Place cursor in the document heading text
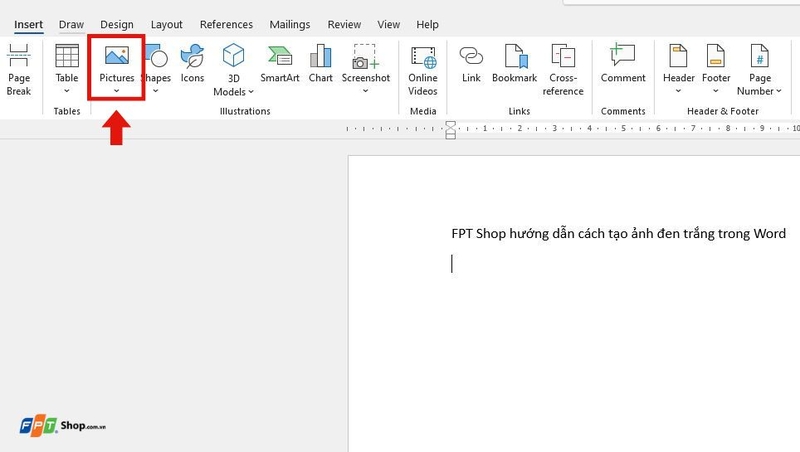Screen dimensions: 800x452 click(x=618, y=234)
